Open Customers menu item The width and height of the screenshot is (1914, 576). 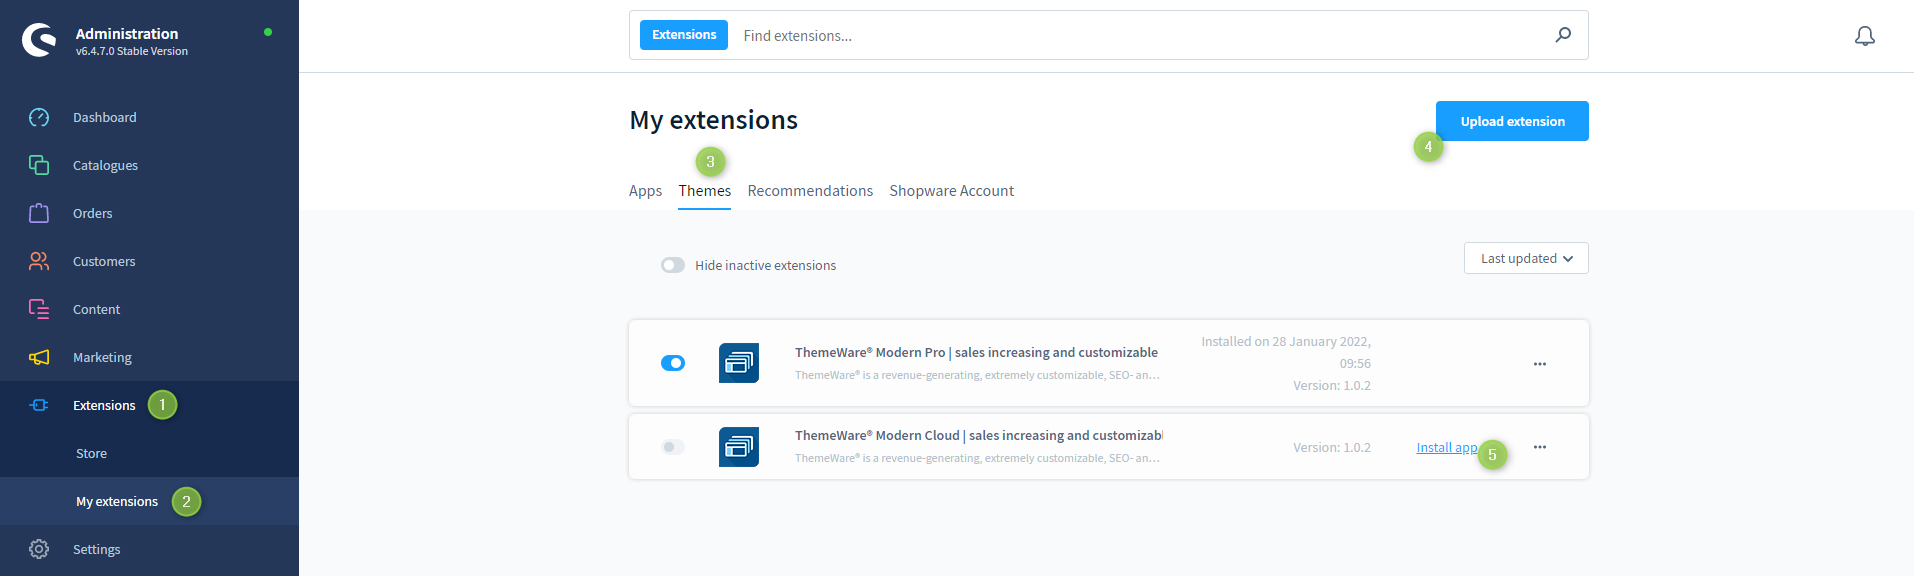[149, 261]
